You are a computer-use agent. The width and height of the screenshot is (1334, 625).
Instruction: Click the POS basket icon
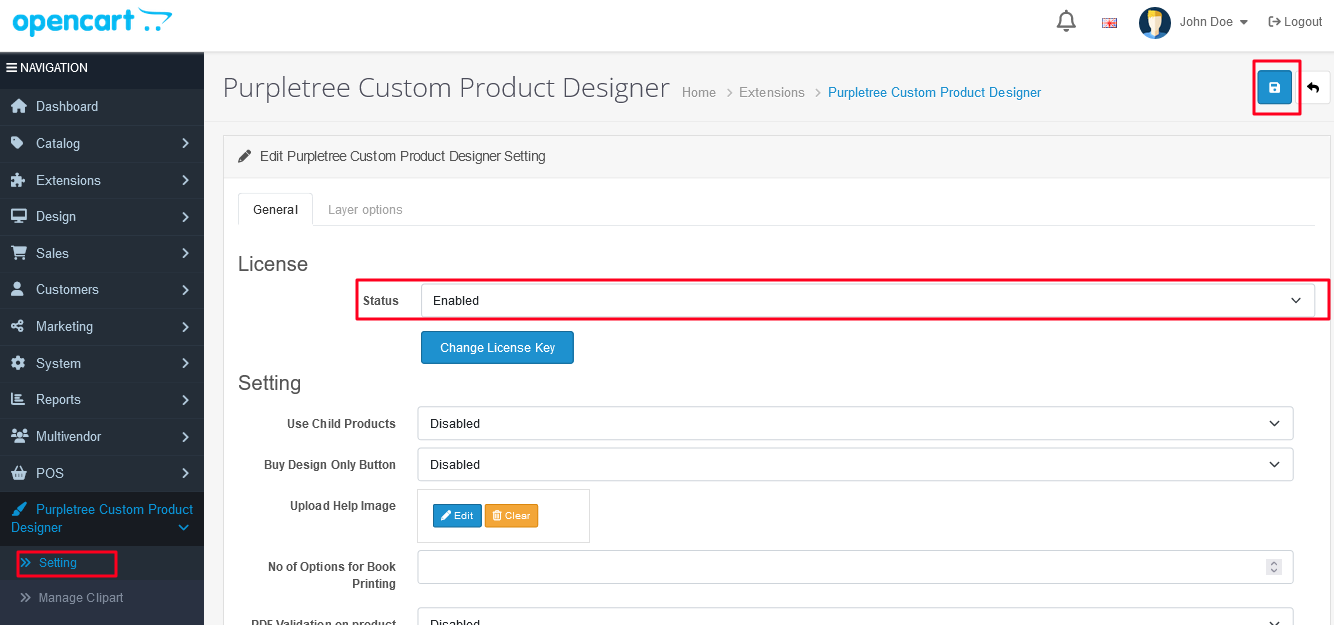click(x=18, y=473)
